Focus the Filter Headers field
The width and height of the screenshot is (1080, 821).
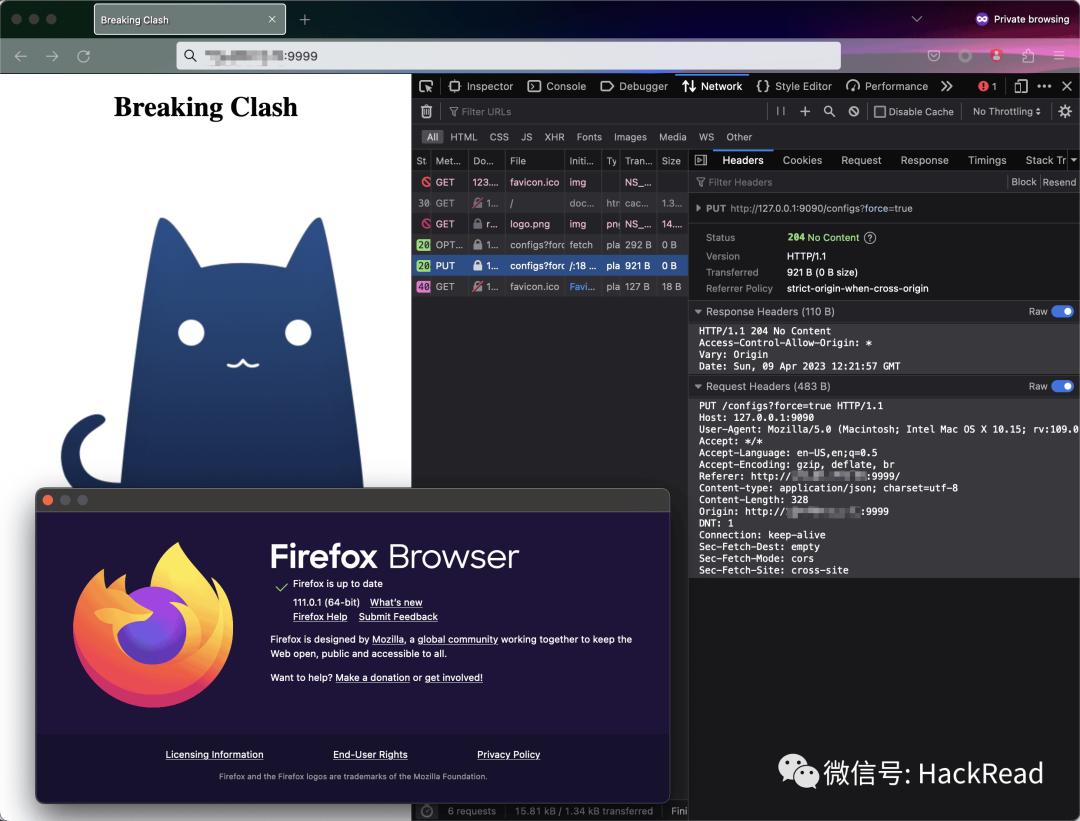point(848,183)
